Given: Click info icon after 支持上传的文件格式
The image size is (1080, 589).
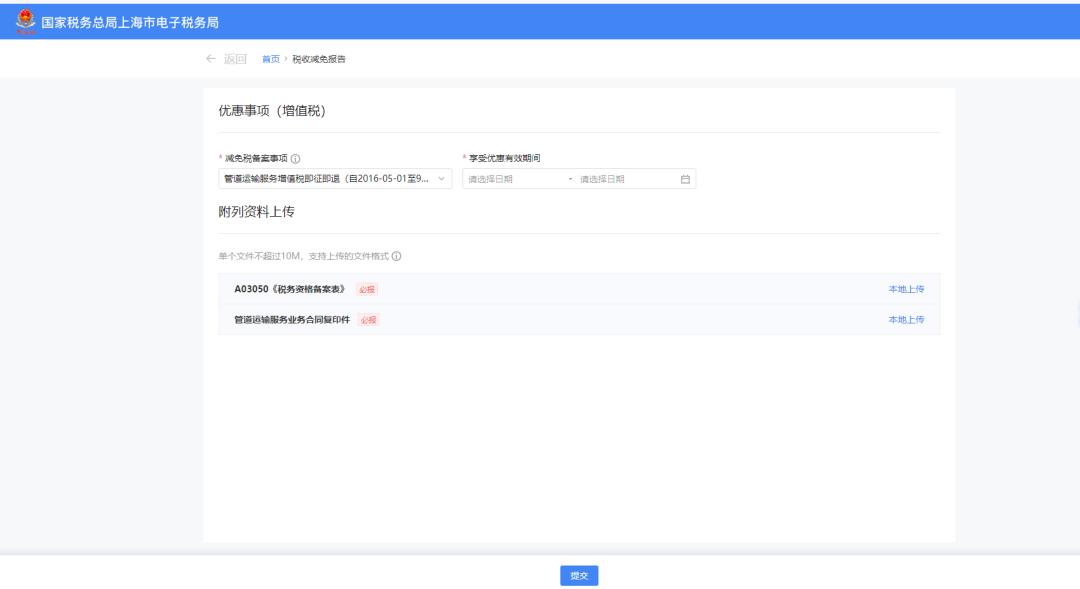Looking at the screenshot, I should point(397,256).
